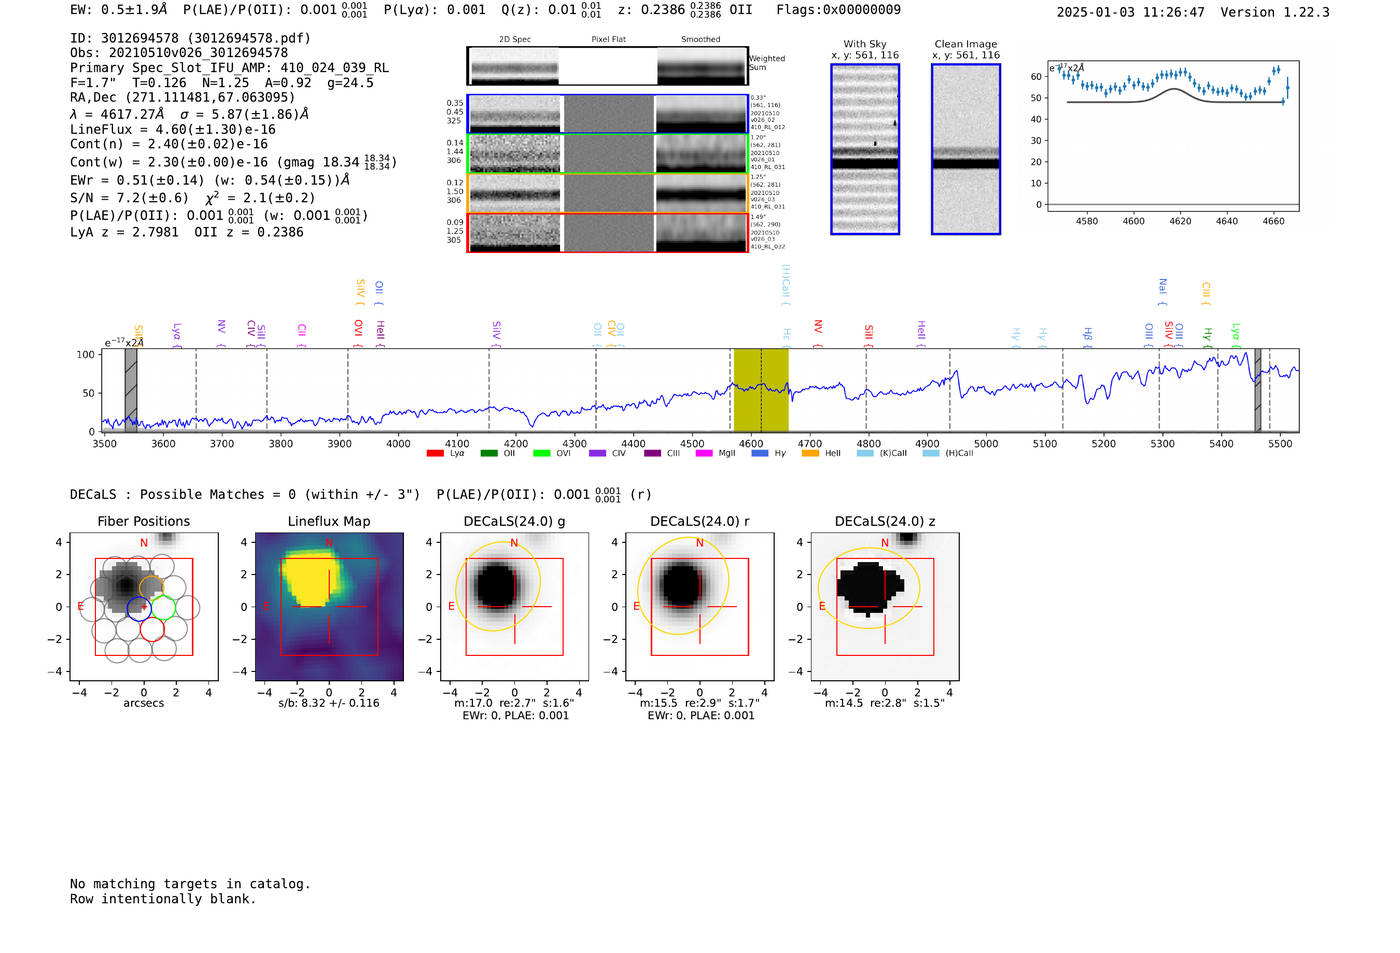1400x953 pixels.
Task: Click the LyA z = 2.7981 text
Action: (124, 232)
